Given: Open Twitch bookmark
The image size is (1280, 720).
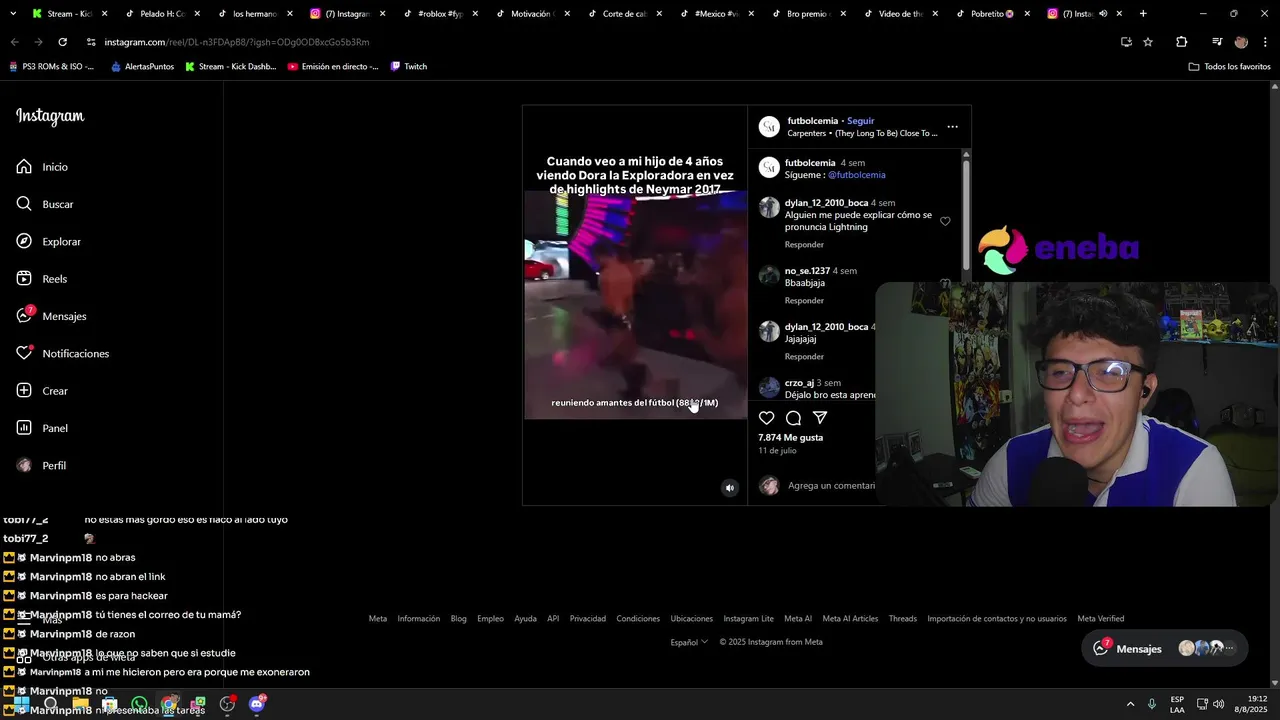Looking at the screenshot, I should click(409, 67).
